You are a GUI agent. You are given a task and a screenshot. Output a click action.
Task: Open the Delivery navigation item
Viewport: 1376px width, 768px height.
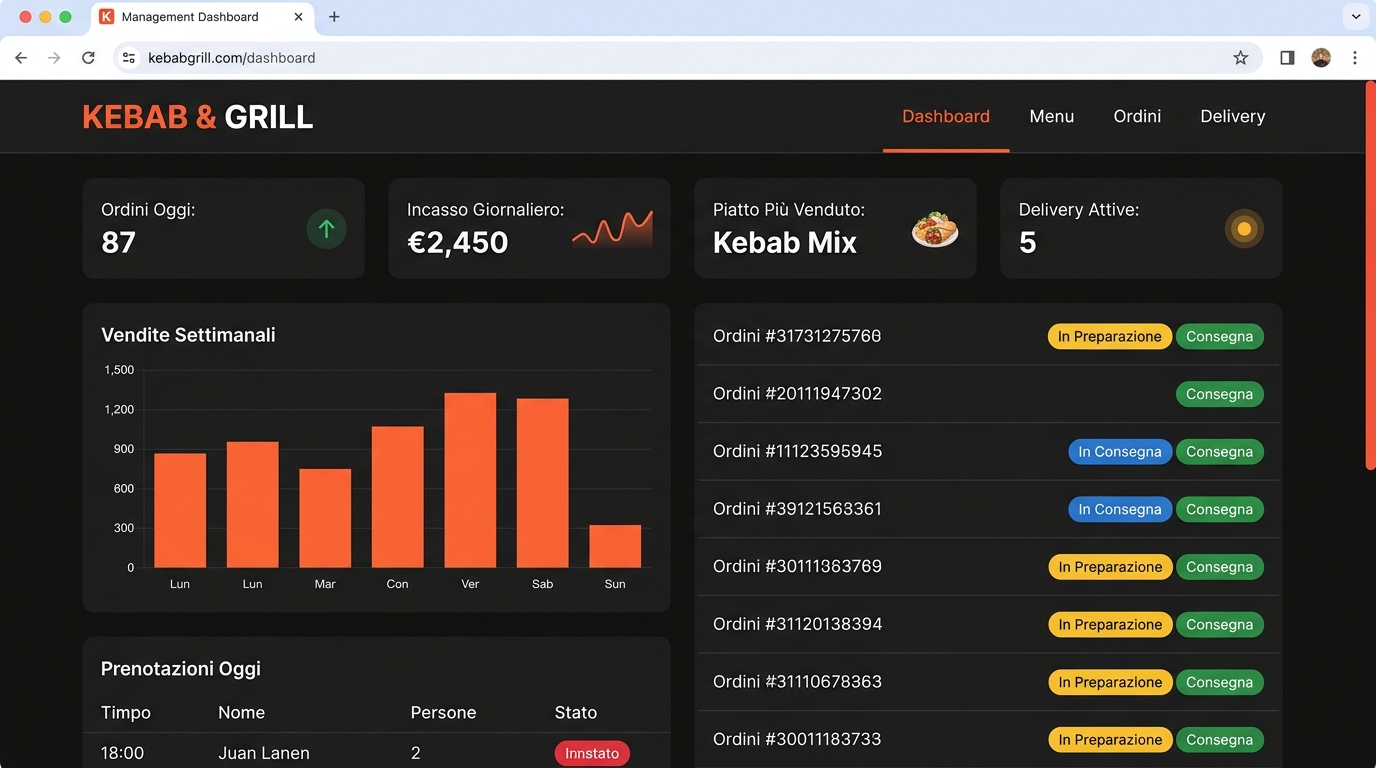click(x=1232, y=116)
